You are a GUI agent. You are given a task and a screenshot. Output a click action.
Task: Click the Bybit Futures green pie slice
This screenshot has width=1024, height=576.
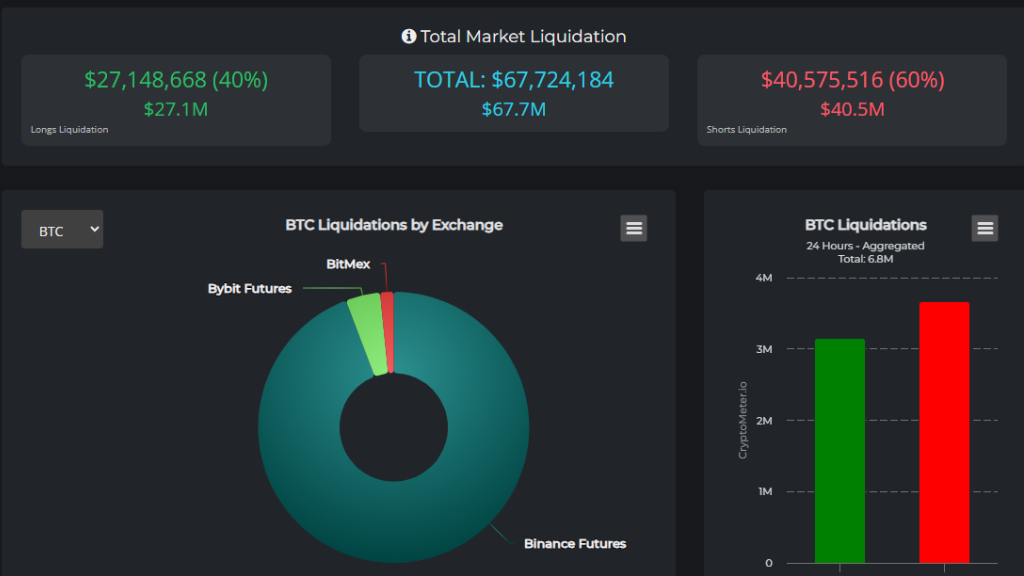(x=370, y=334)
